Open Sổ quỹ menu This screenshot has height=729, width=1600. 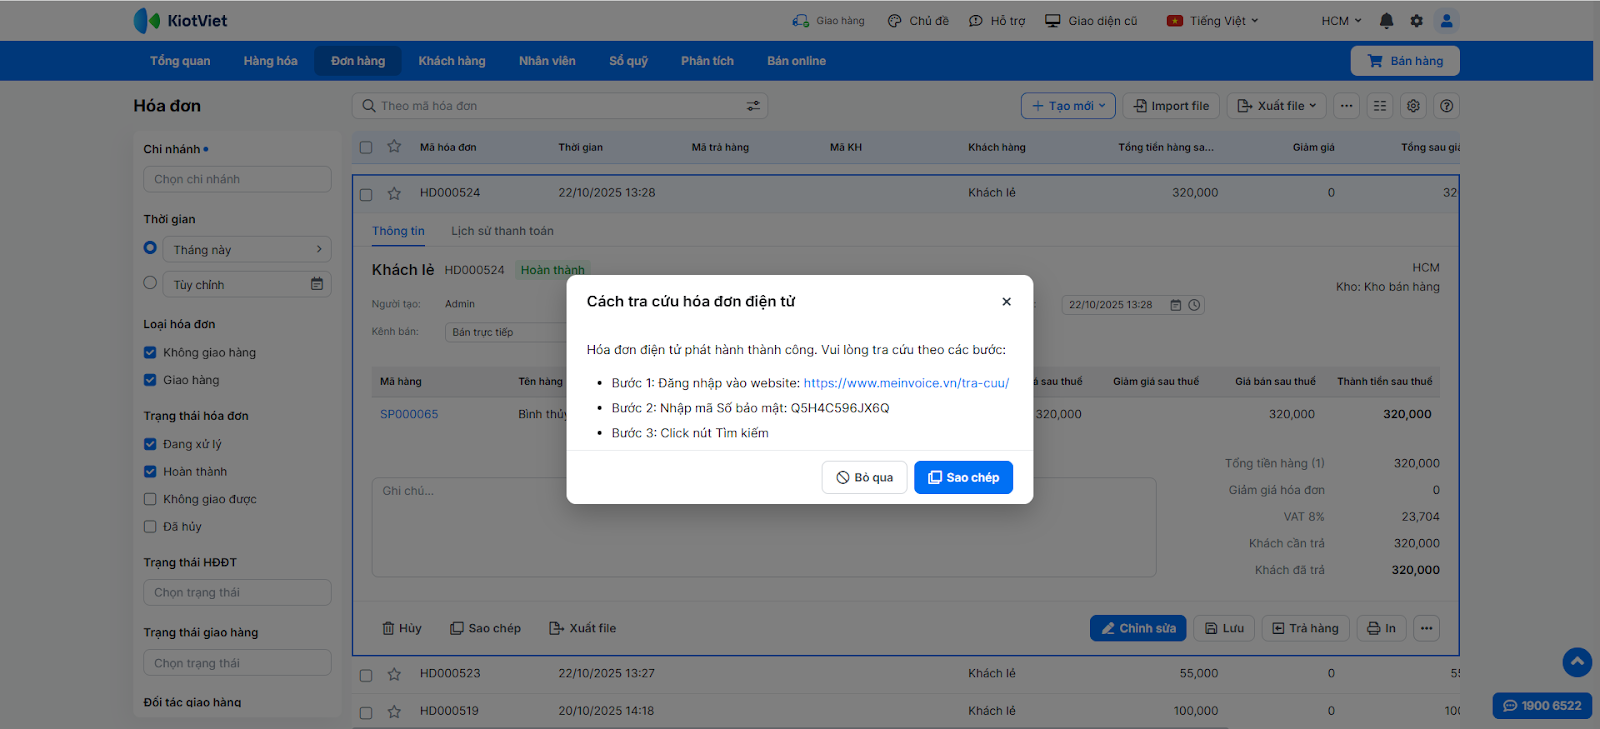pos(628,61)
